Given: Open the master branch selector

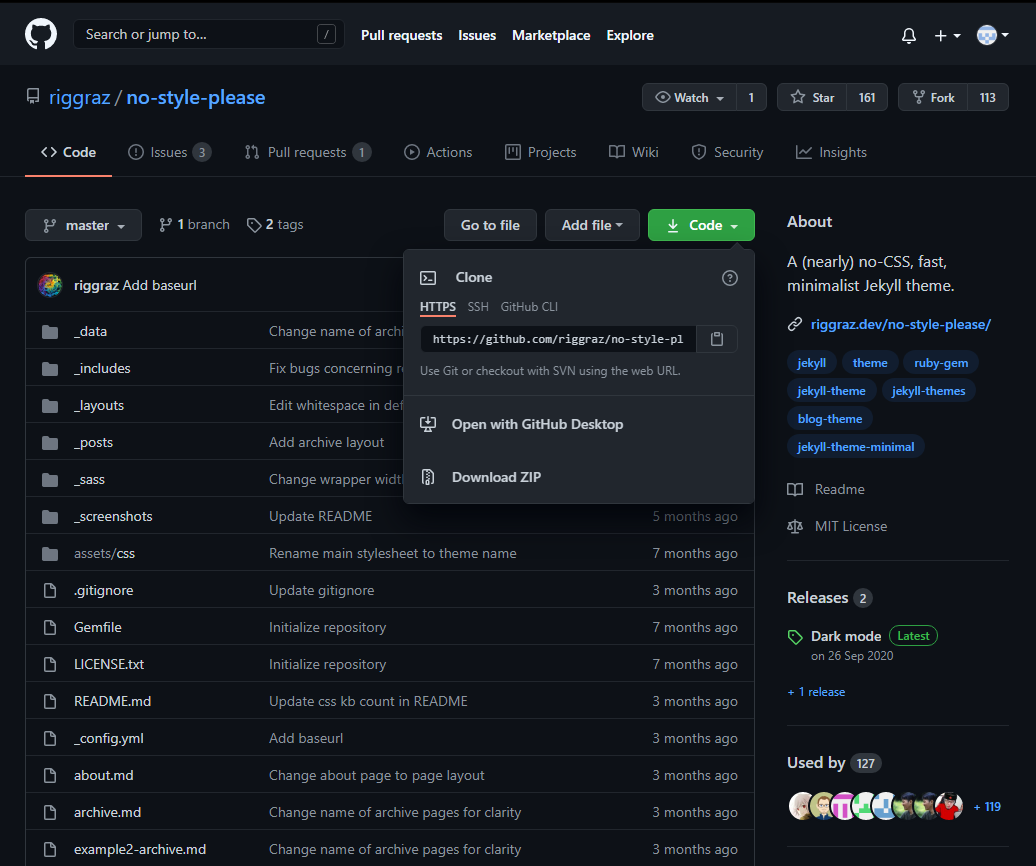Looking at the screenshot, I should (x=83, y=225).
